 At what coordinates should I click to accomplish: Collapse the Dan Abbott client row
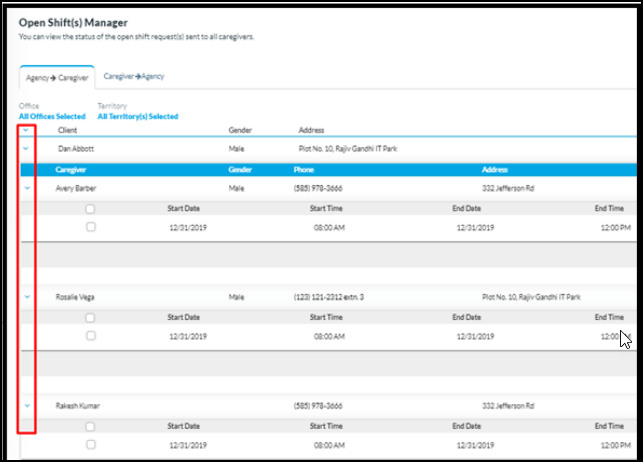(27, 149)
